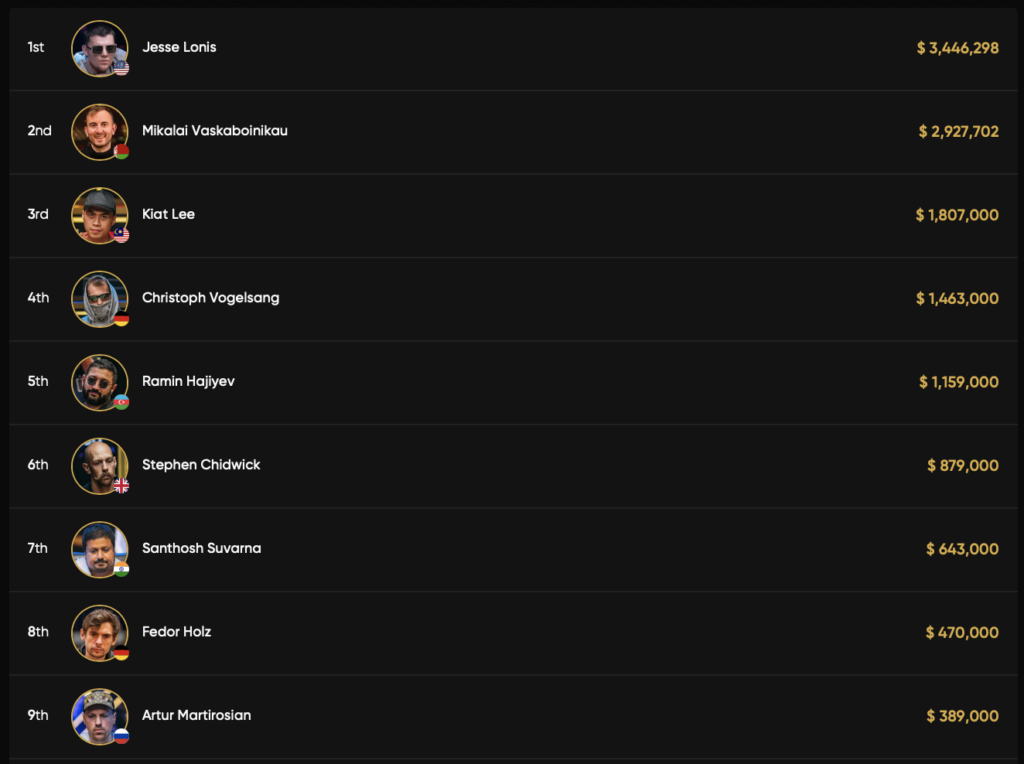
Task: Open Christoph Vogelsang's name link
Action: pos(210,298)
